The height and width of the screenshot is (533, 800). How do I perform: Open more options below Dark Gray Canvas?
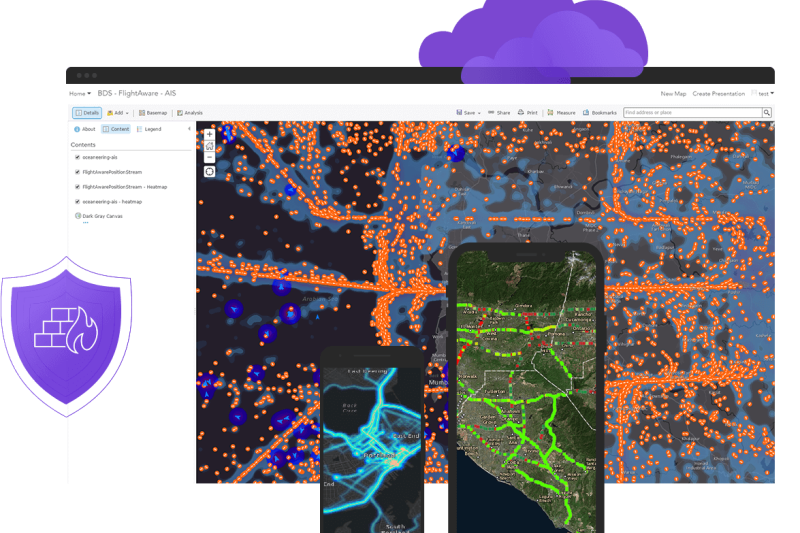click(86, 223)
